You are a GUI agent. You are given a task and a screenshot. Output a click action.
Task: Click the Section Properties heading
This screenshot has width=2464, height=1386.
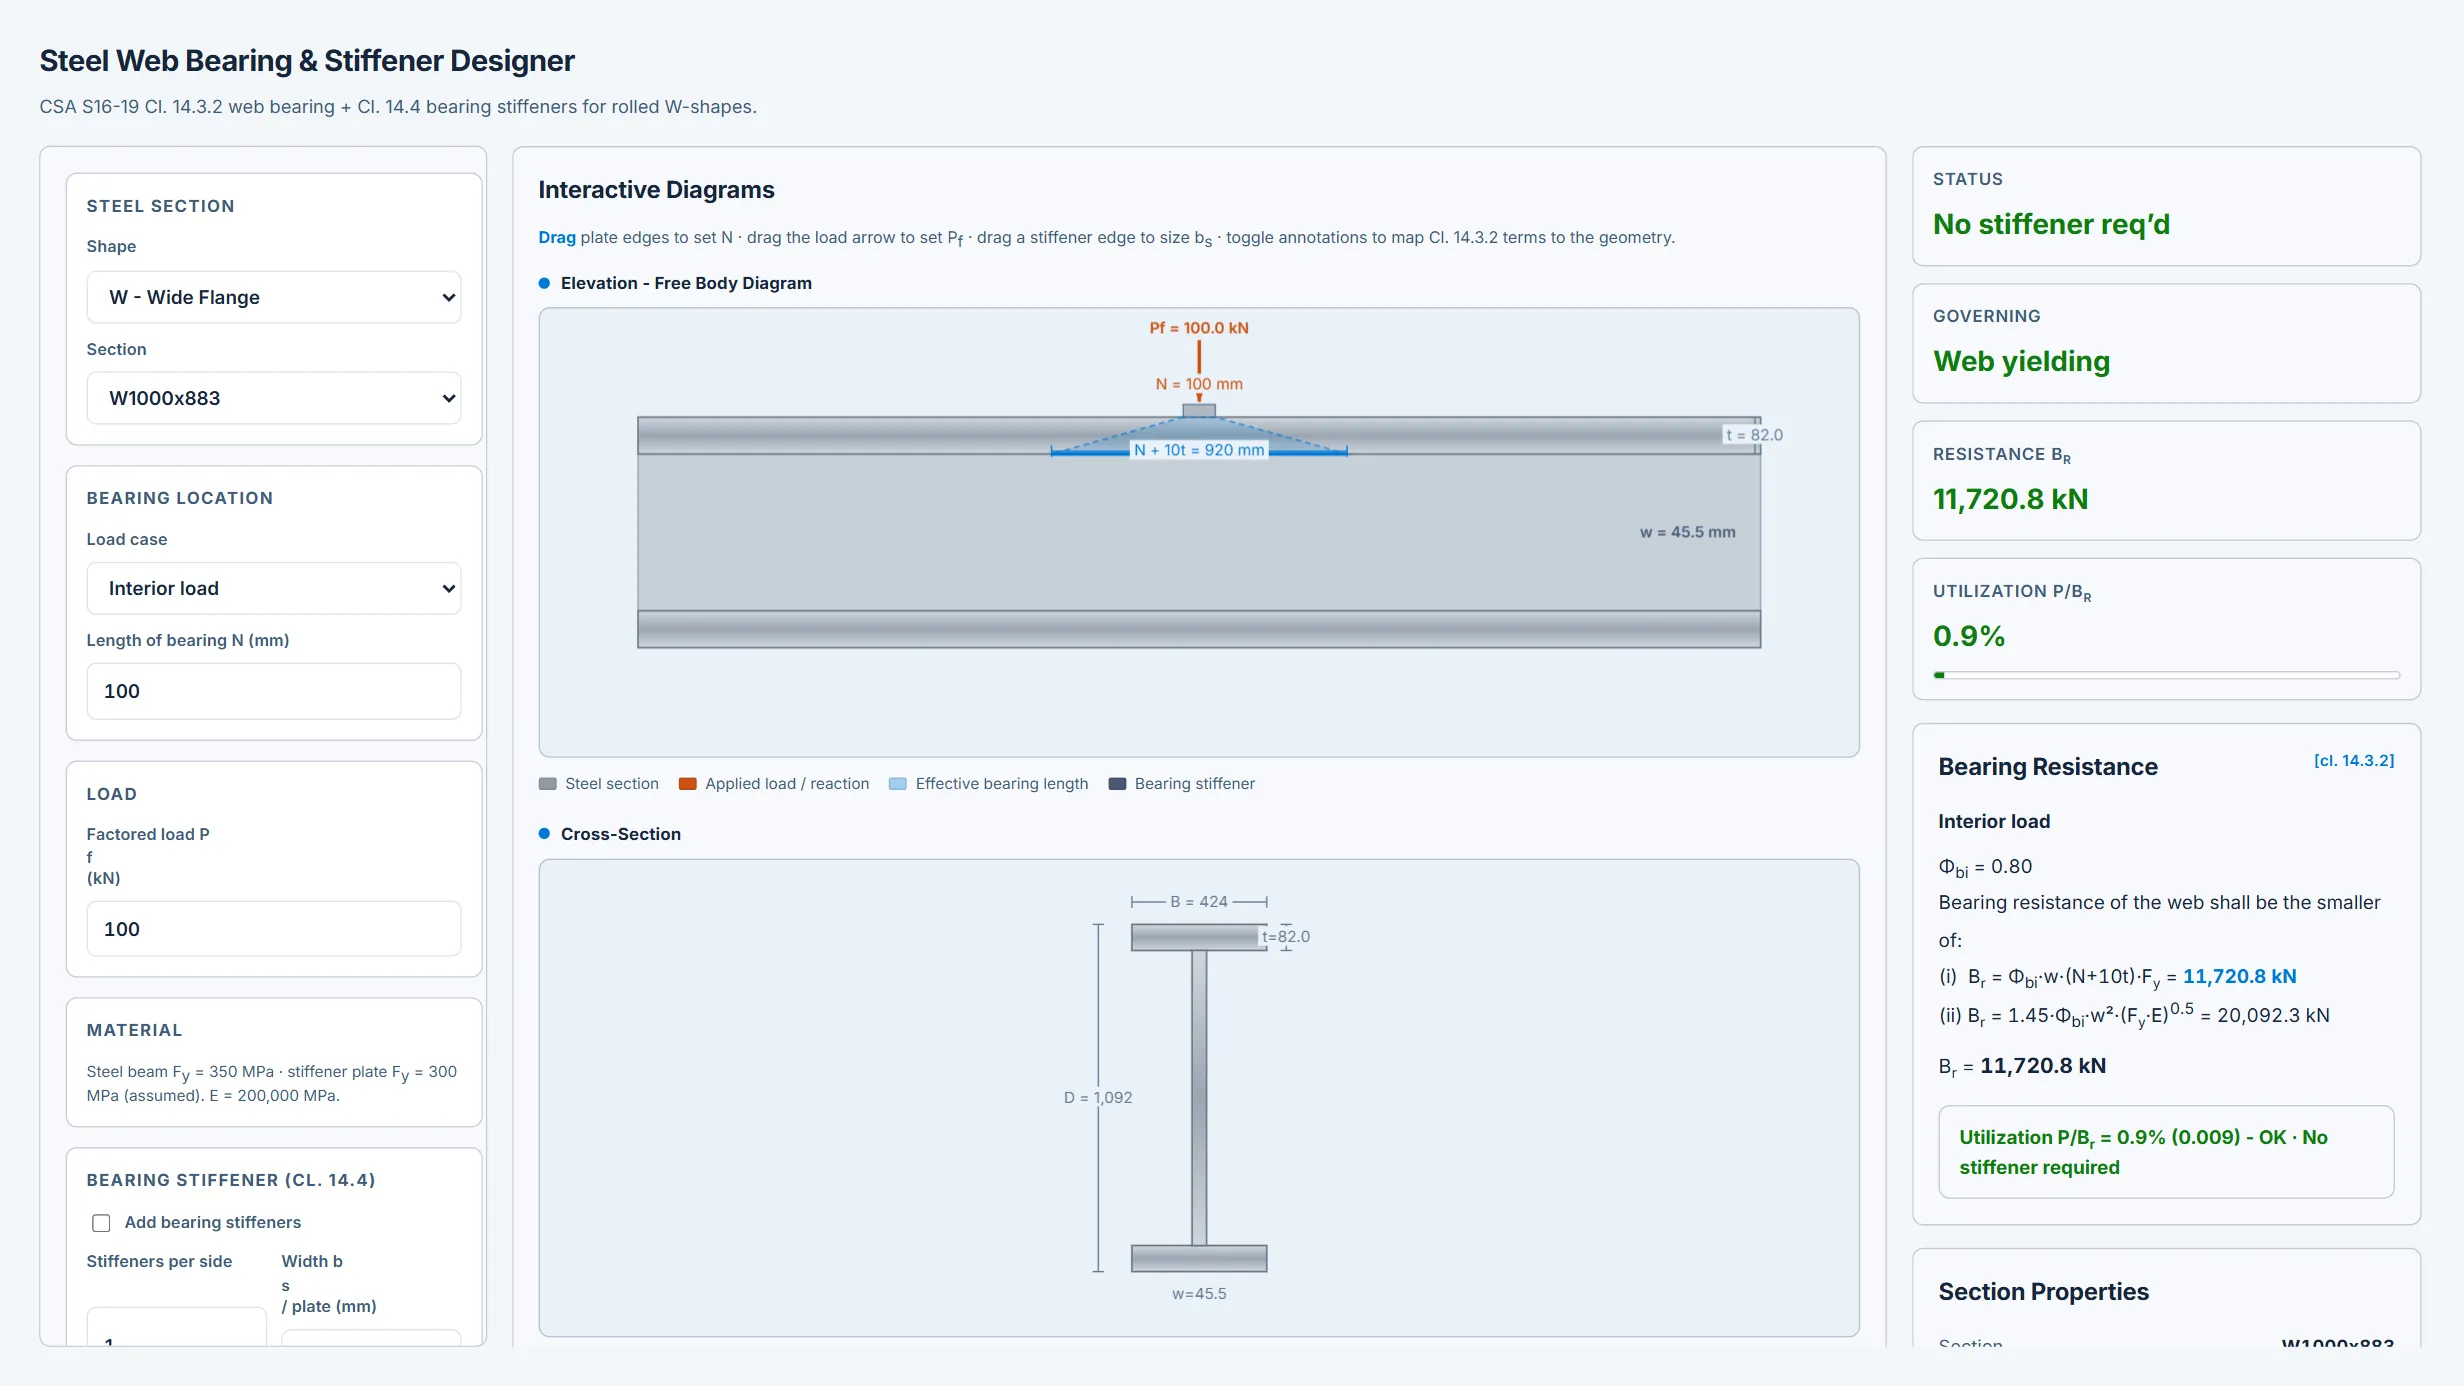(x=2043, y=1292)
